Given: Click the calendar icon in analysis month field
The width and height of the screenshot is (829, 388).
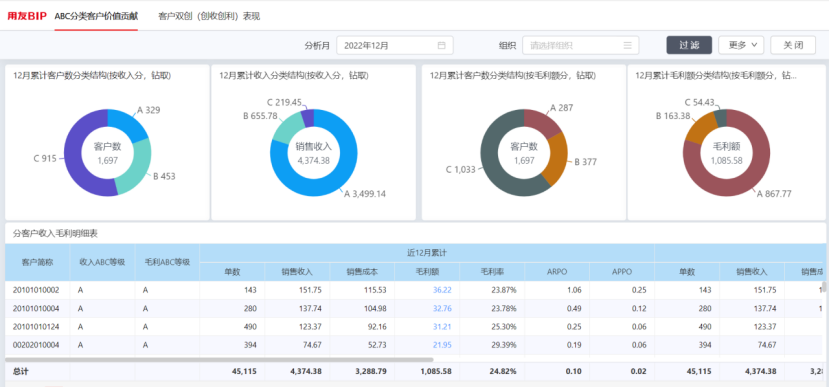Looking at the screenshot, I should (x=441, y=45).
